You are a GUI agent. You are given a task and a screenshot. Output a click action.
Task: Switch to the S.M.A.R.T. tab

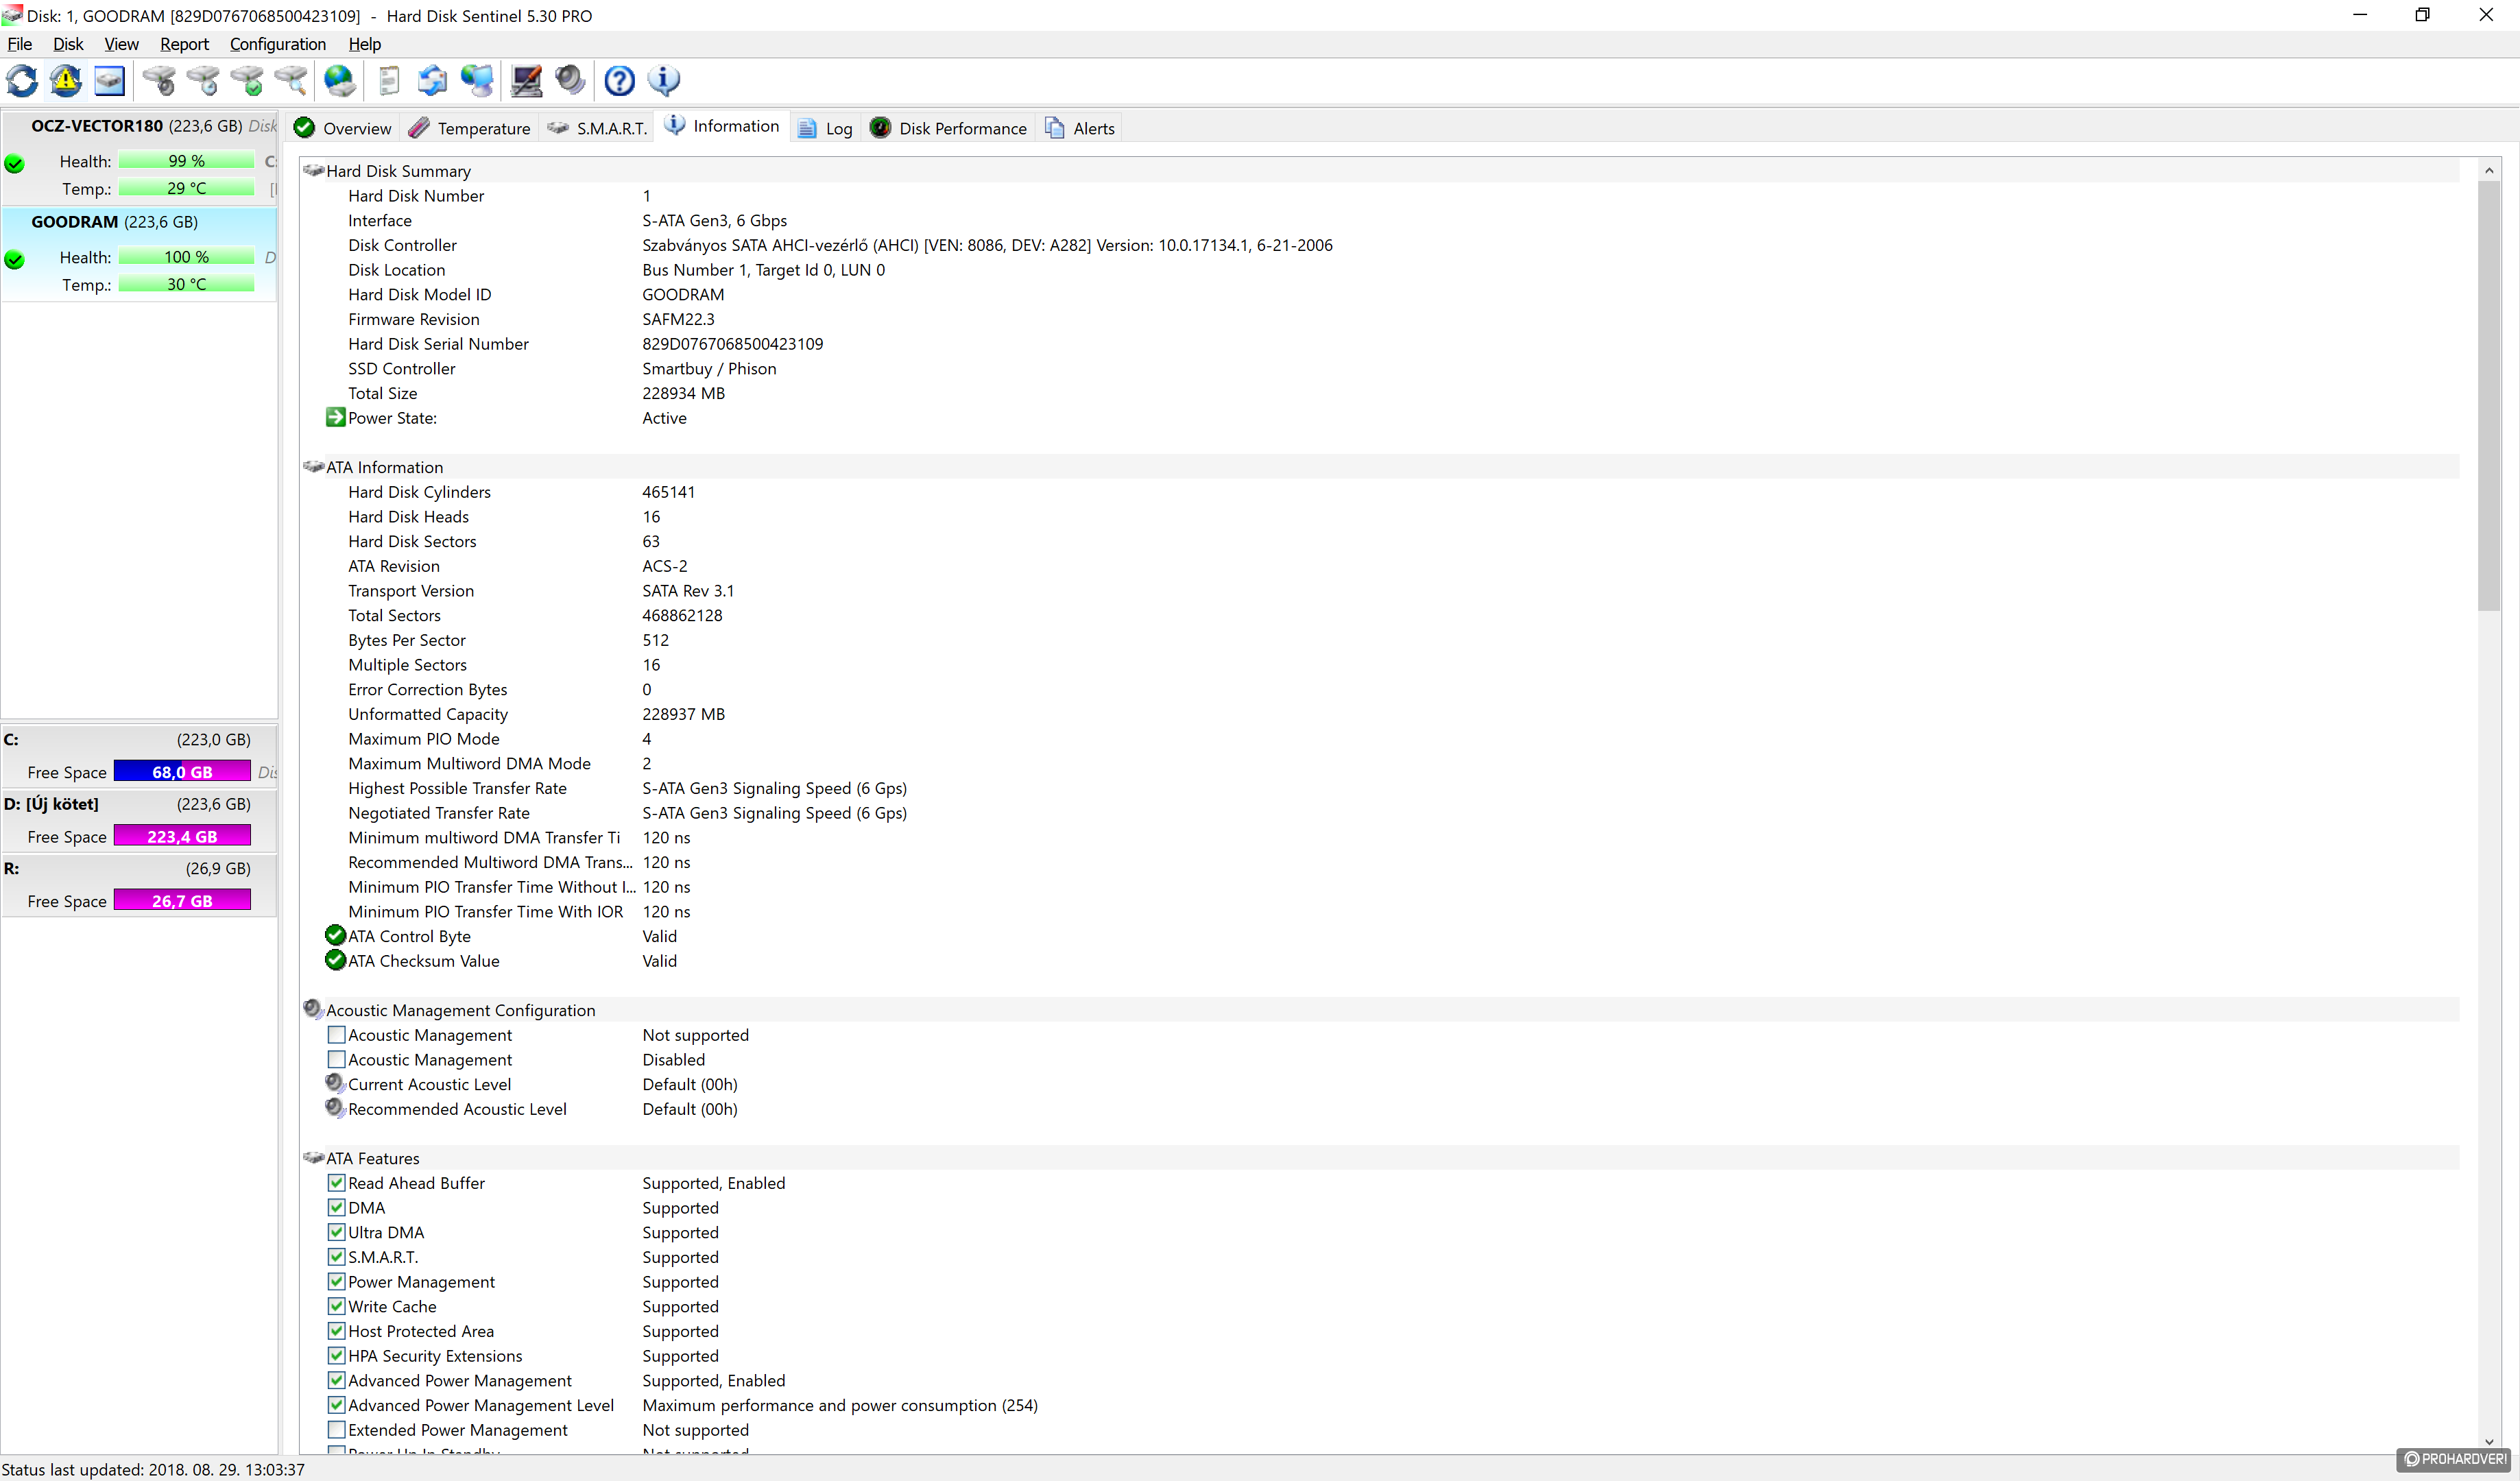(x=598, y=128)
